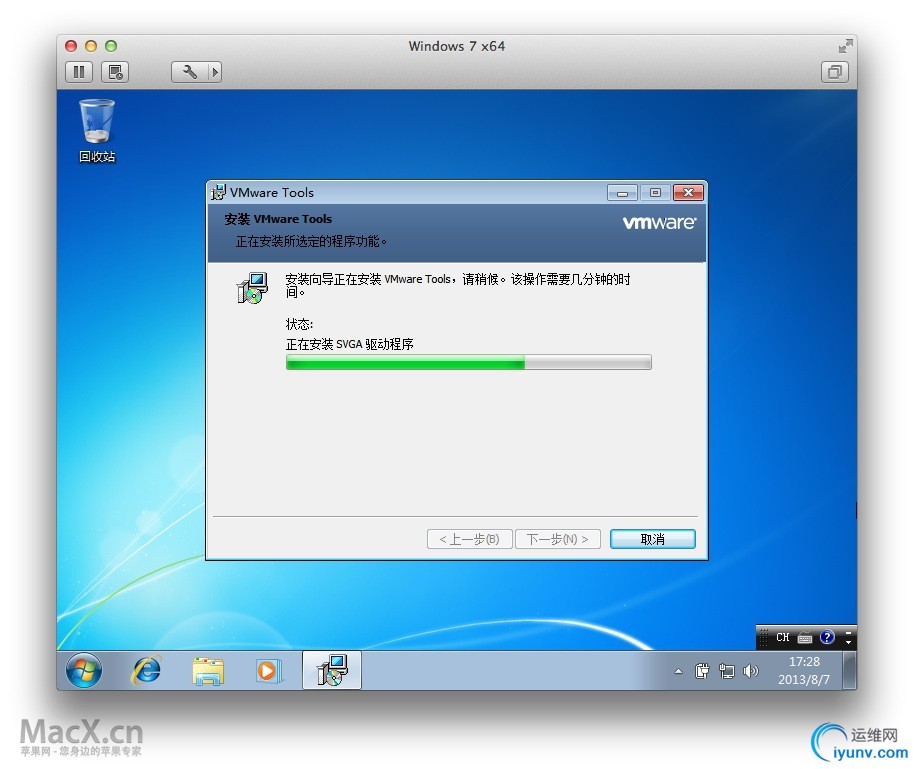This screenshot has height=769, width=914.
Task: Click the installer CD icon in dialog
Action: tap(252, 287)
